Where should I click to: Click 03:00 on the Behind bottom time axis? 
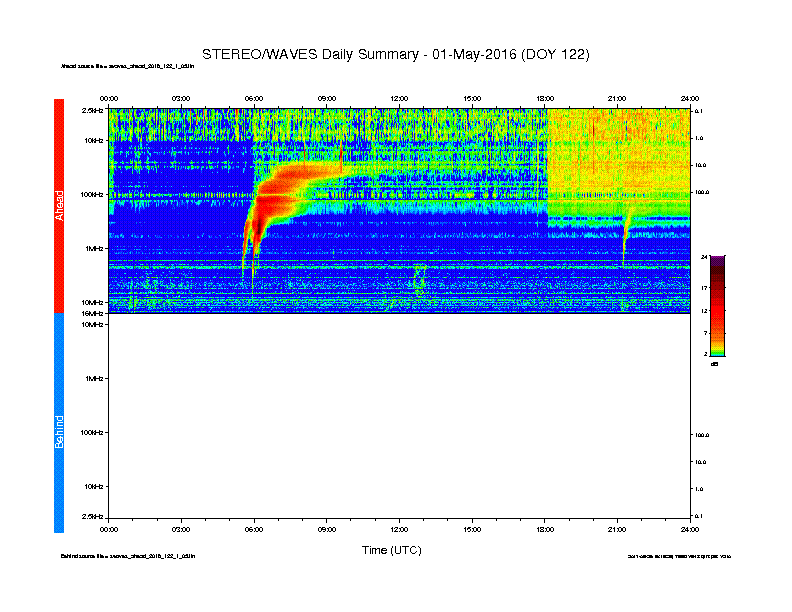coord(181,530)
